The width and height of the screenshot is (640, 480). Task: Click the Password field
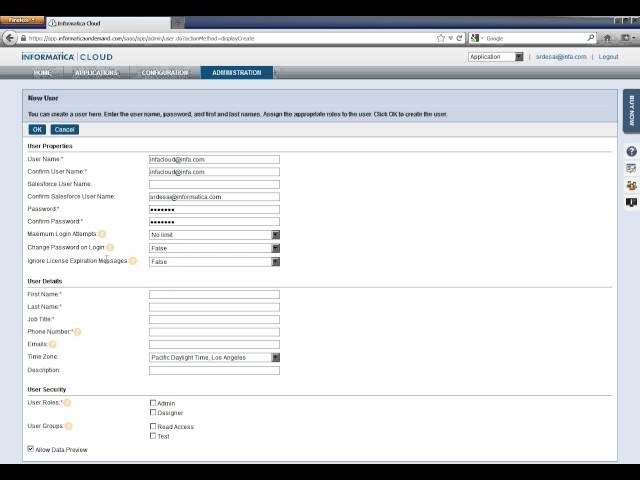[214, 209]
